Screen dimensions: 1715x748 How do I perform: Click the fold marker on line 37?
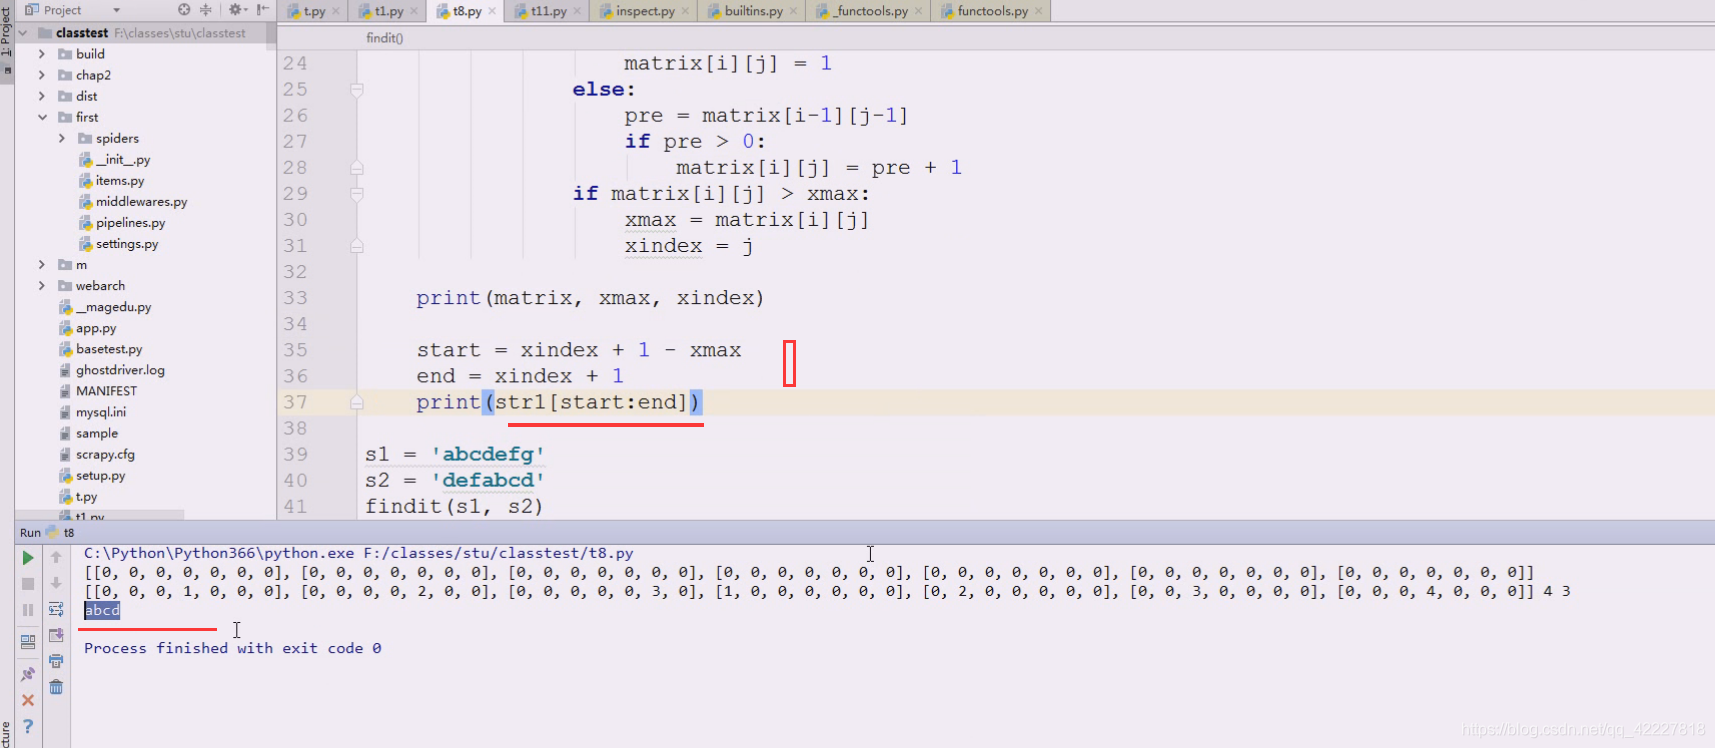356,402
